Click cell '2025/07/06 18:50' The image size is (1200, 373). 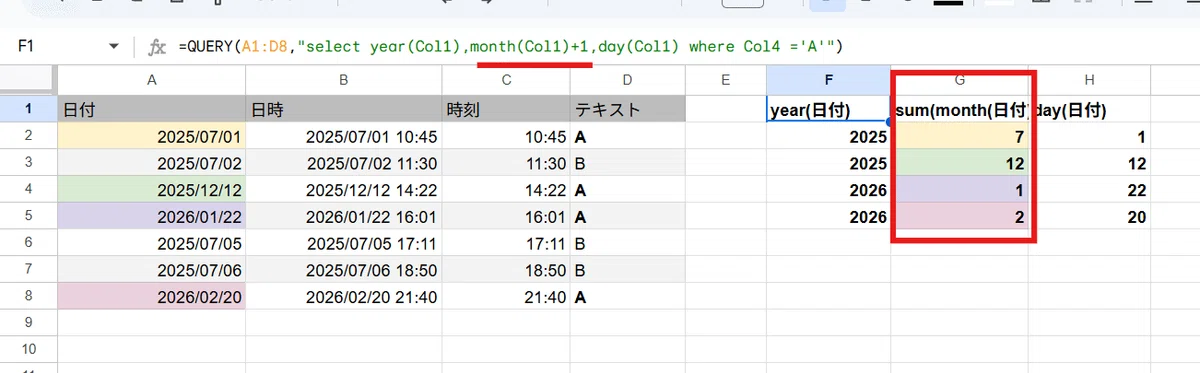[x=343, y=270]
